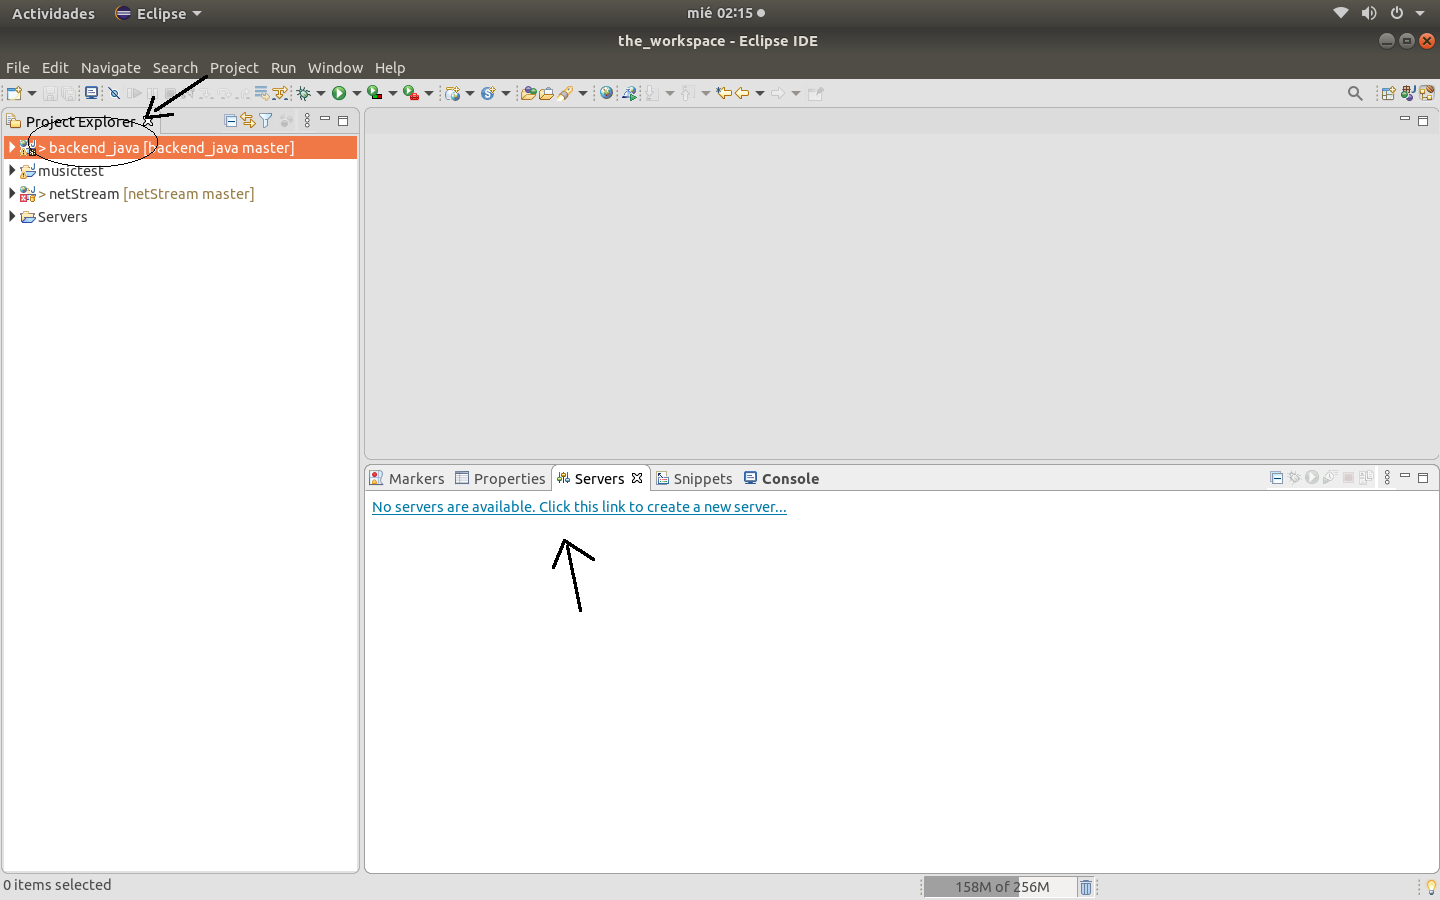Run the garbage collector trash icon
Viewport: 1440px width, 900px height.
[x=1086, y=887]
